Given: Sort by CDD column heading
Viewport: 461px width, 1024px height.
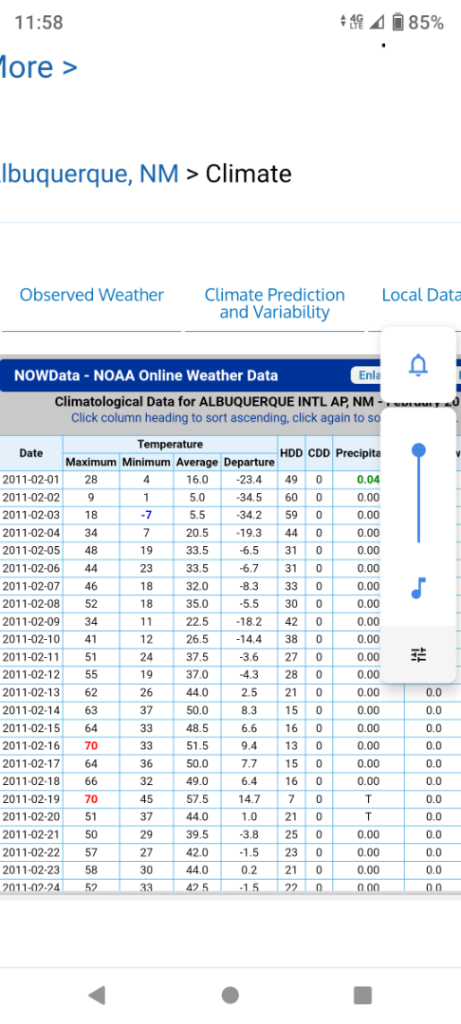Looking at the screenshot, I should (x=319, y=453).
